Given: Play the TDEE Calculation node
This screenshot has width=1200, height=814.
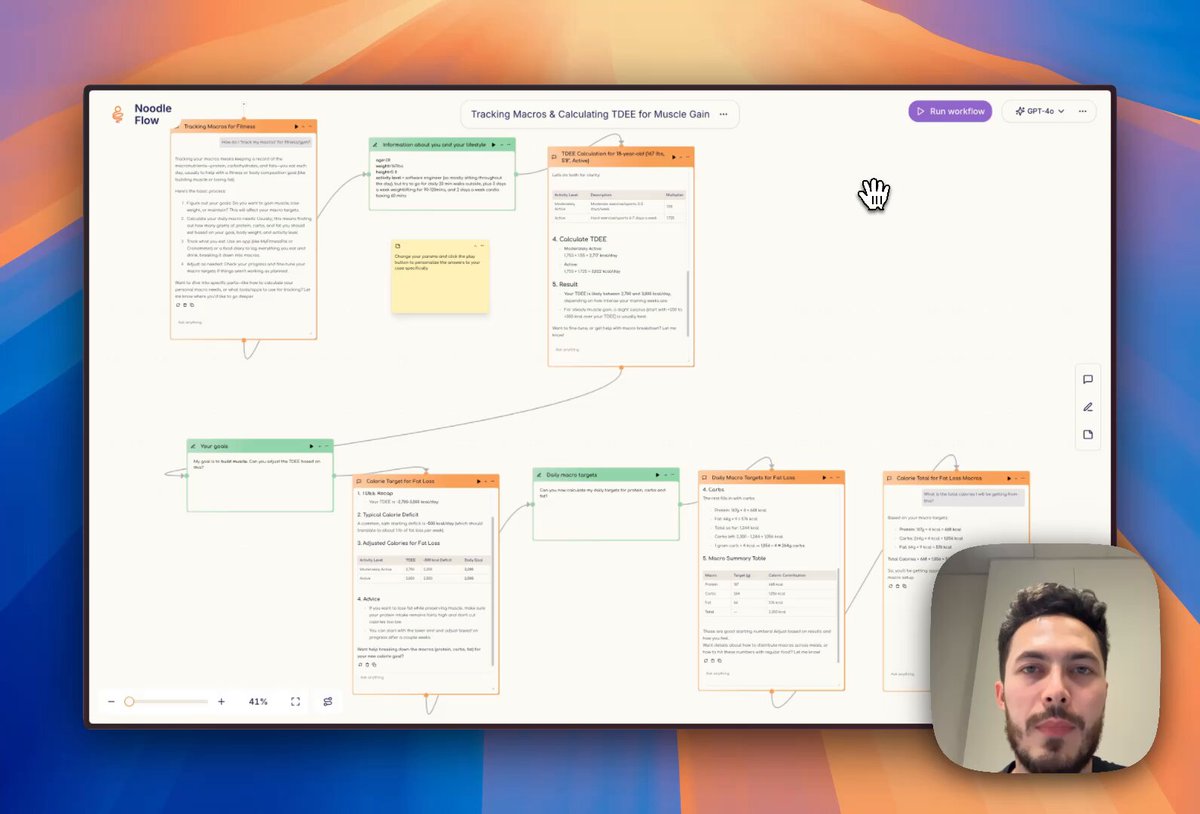Looking at the screenshot, I should point(673,156).
